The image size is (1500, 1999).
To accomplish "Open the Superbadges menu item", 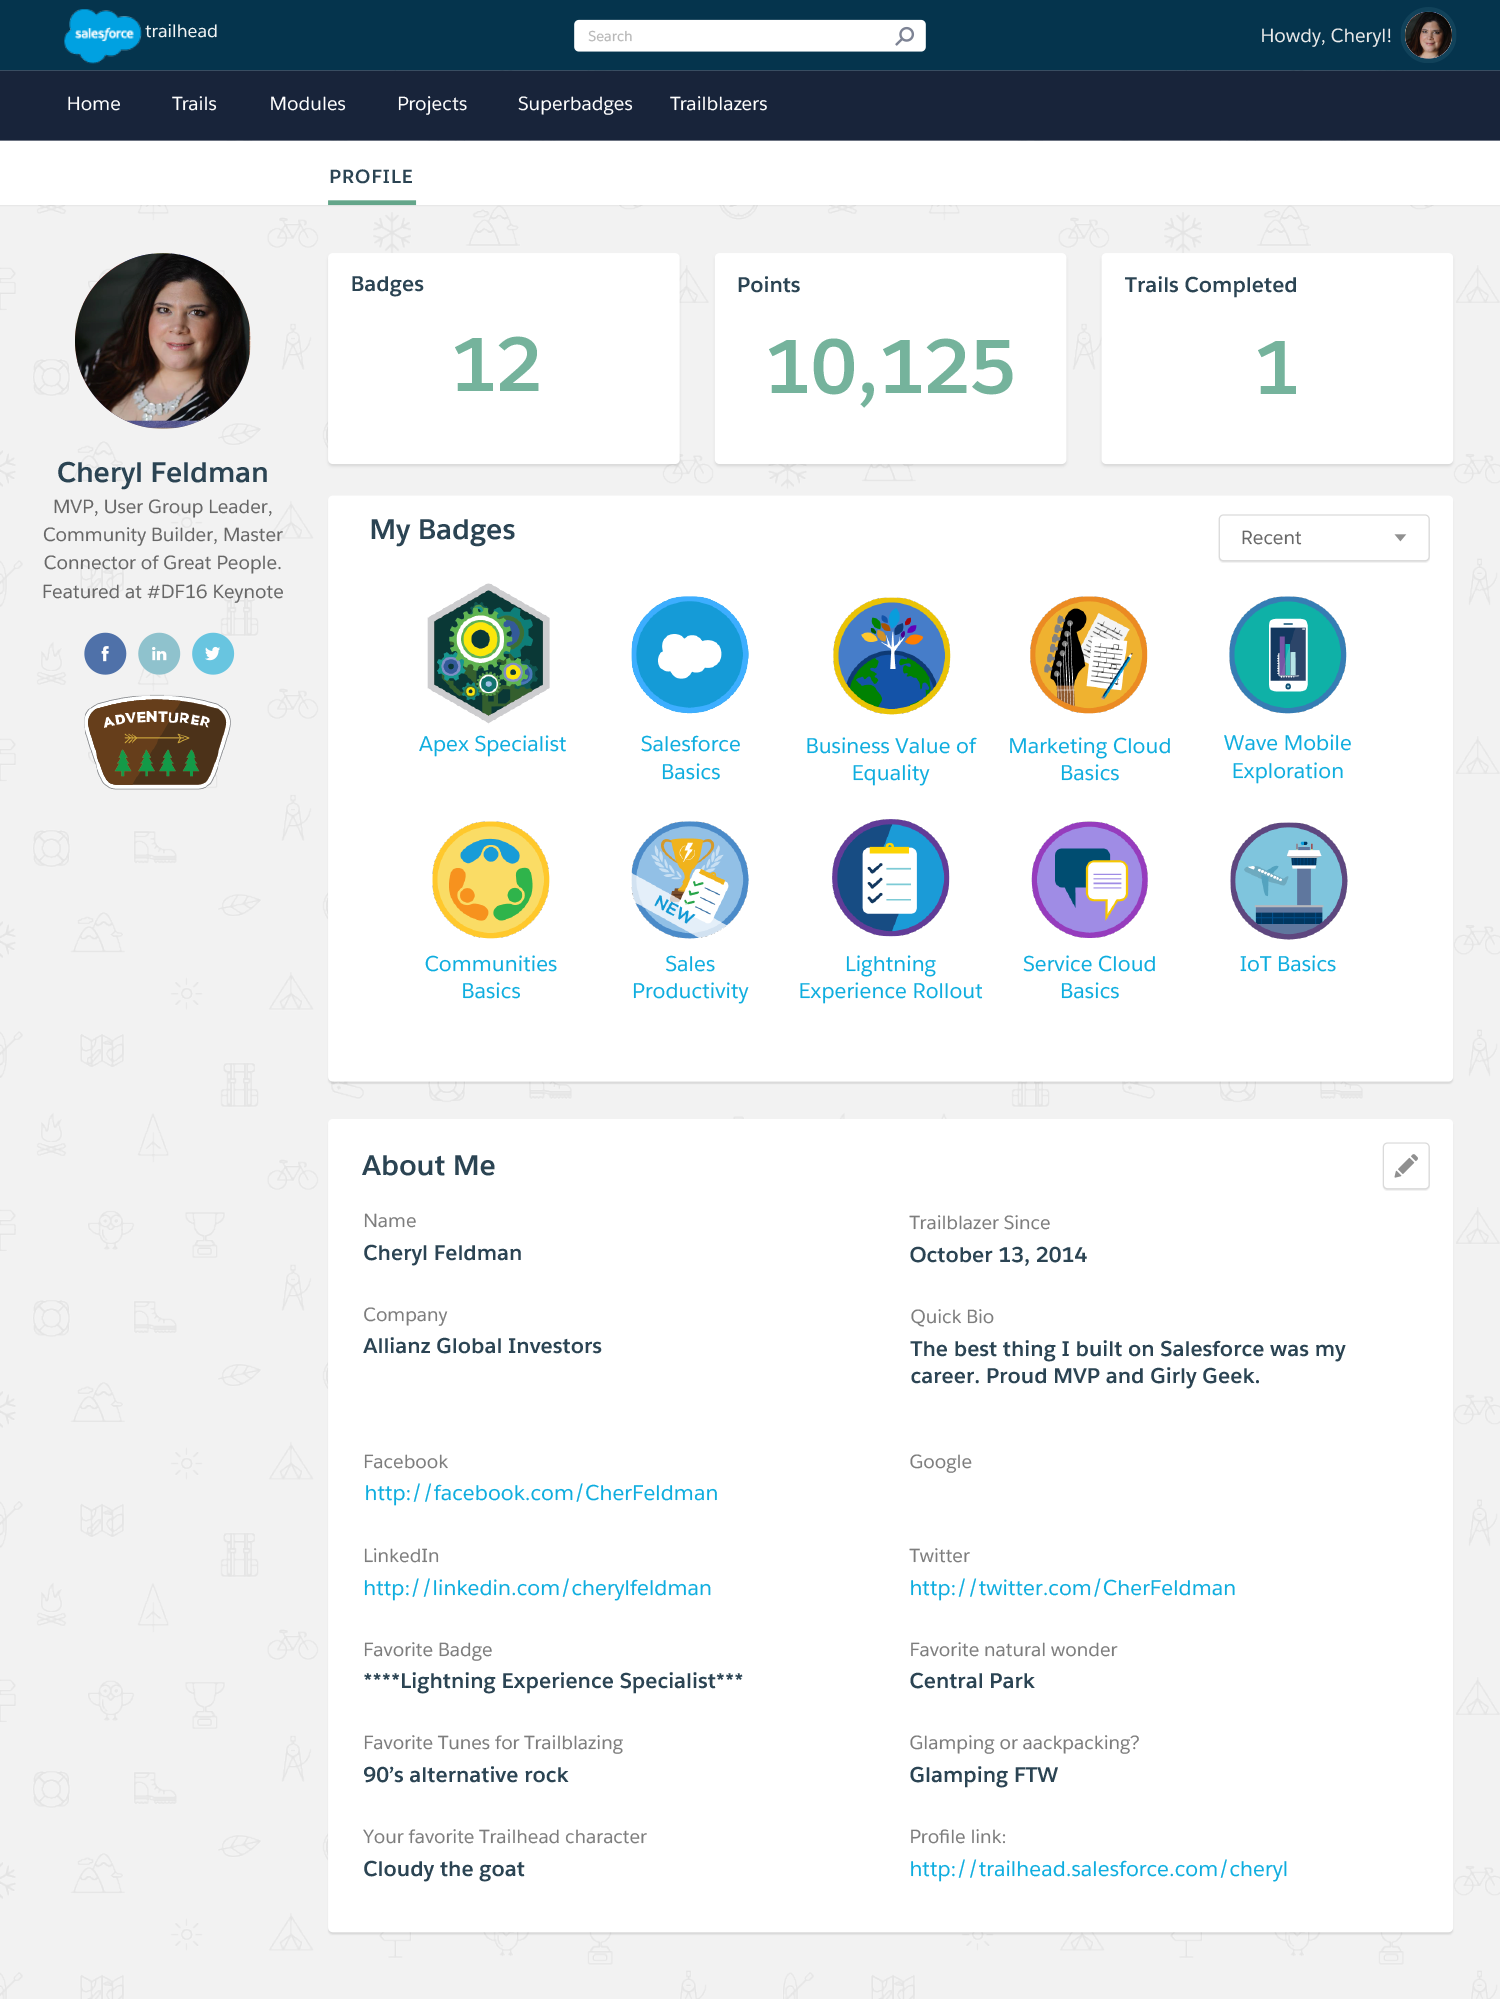I will click(x=575, y=104).
